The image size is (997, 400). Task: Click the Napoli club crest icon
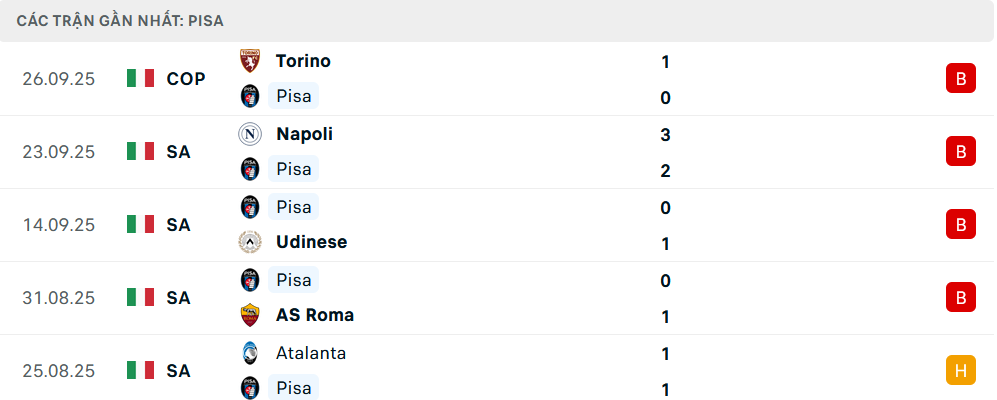click(249, 134)
